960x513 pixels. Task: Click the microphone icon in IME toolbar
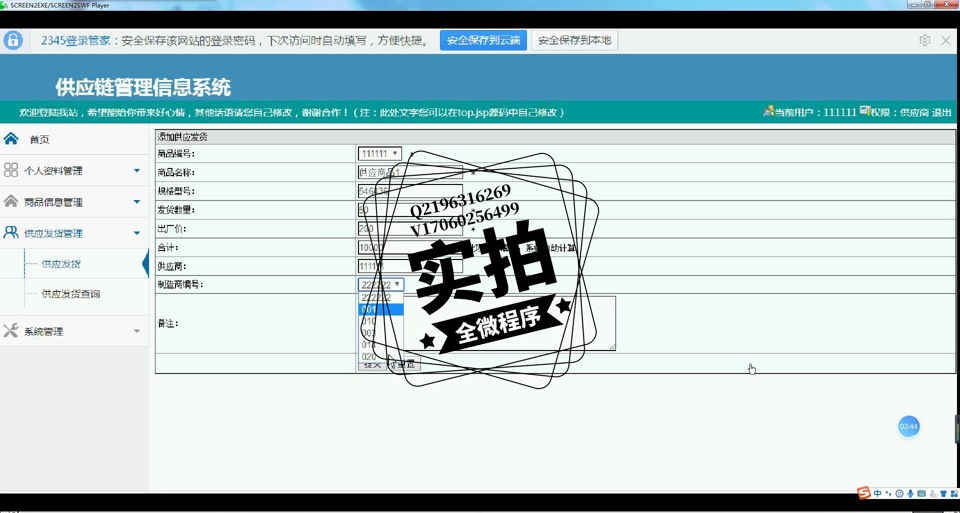(911, 494)
